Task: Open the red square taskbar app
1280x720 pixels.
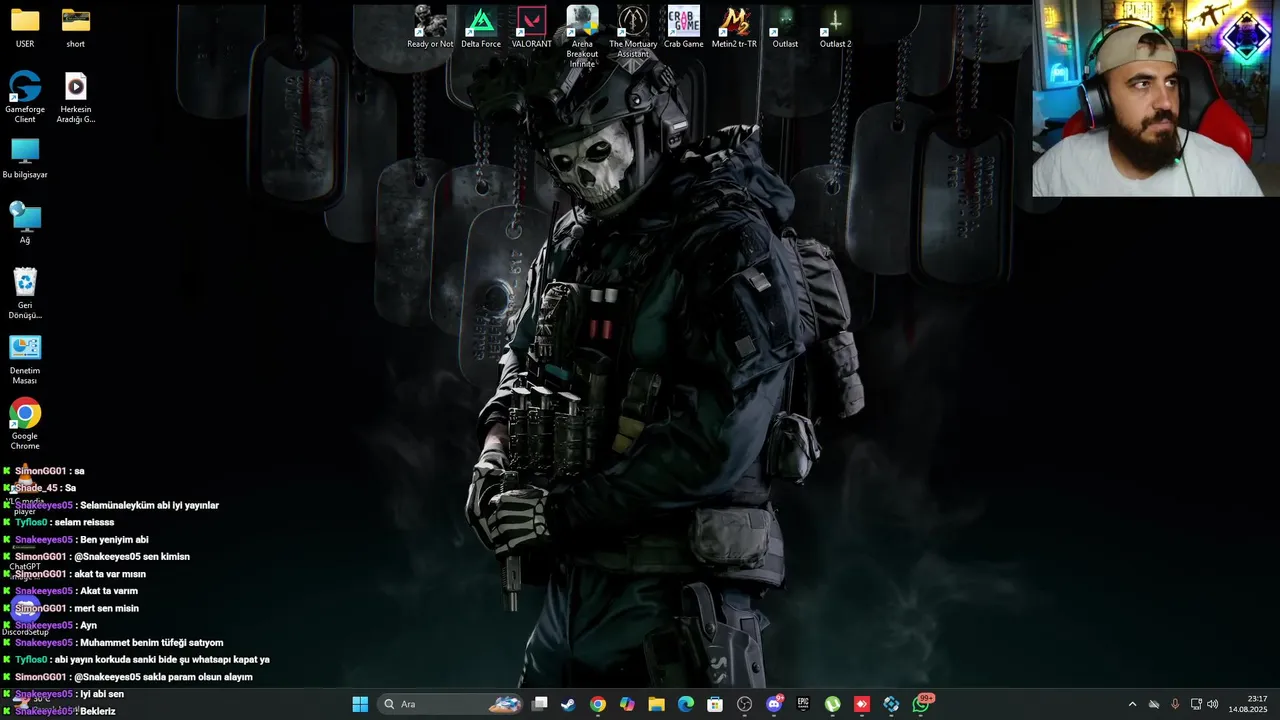Action: pyautogui.click(x=862, y=704)
